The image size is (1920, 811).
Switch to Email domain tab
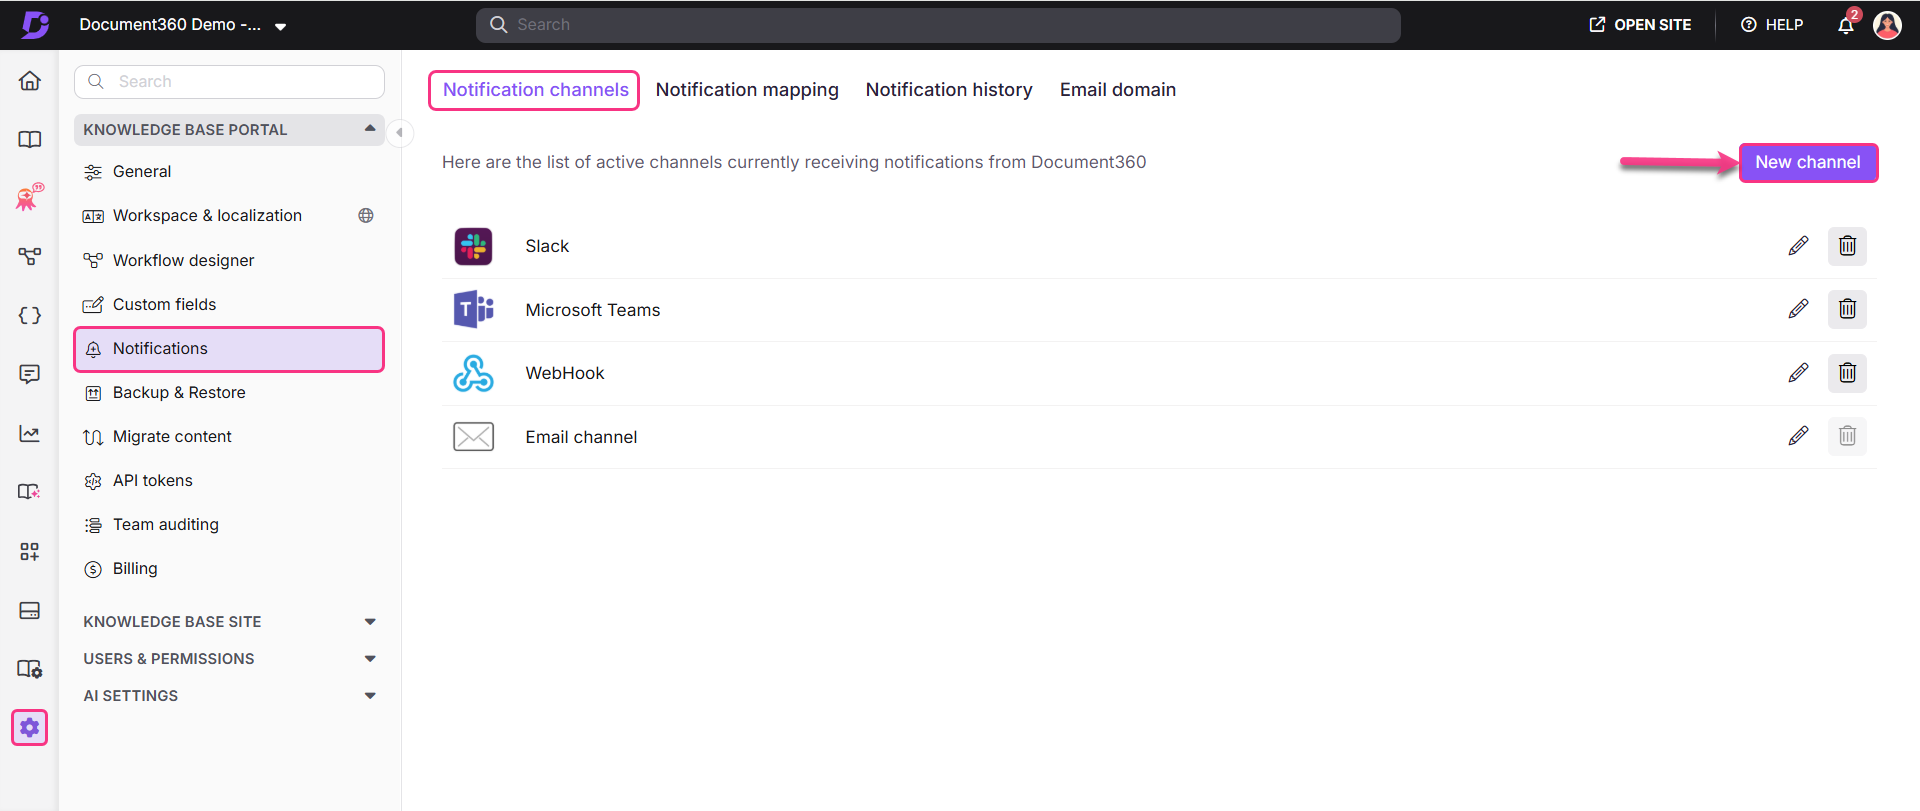coord(1117,90)
